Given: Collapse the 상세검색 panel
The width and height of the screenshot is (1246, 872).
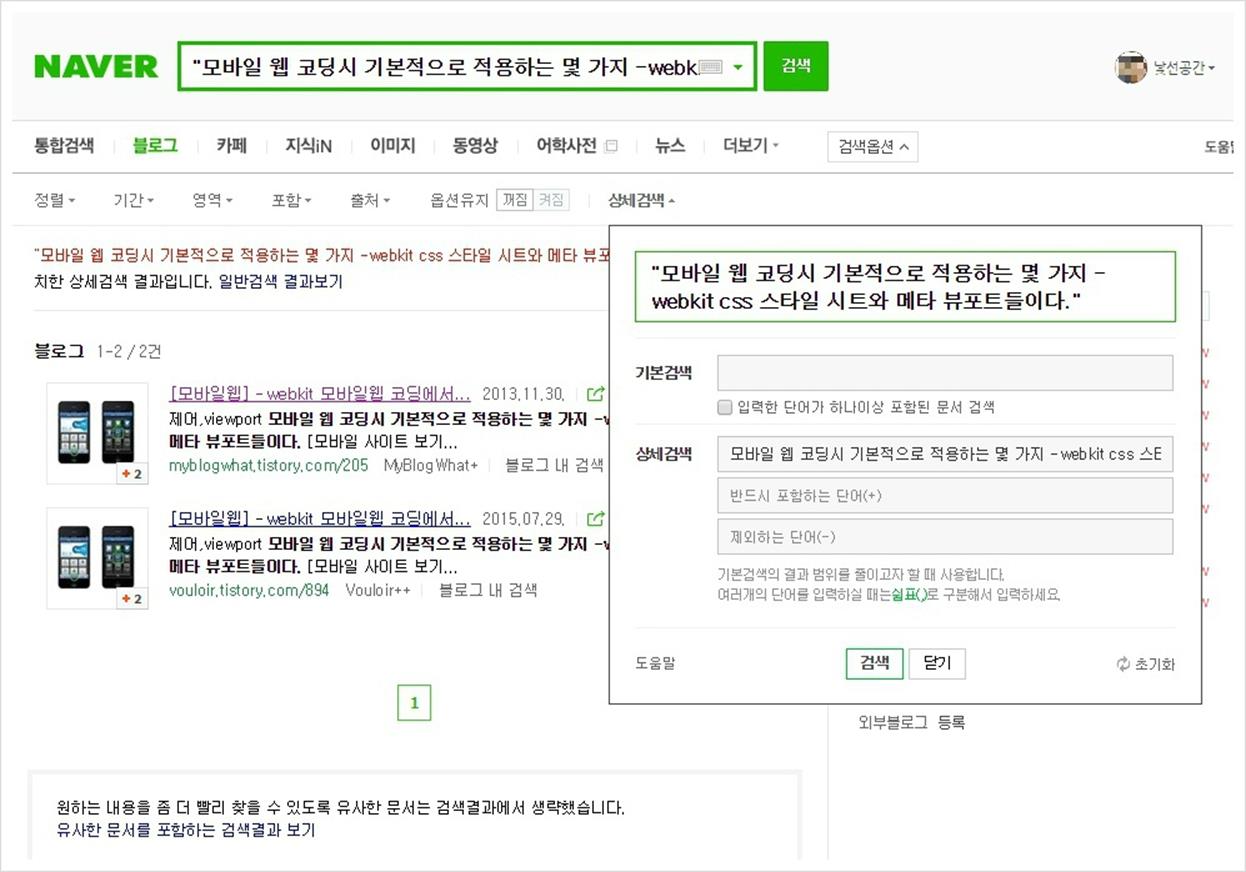Looking at the screenshot, I should 641,200.
